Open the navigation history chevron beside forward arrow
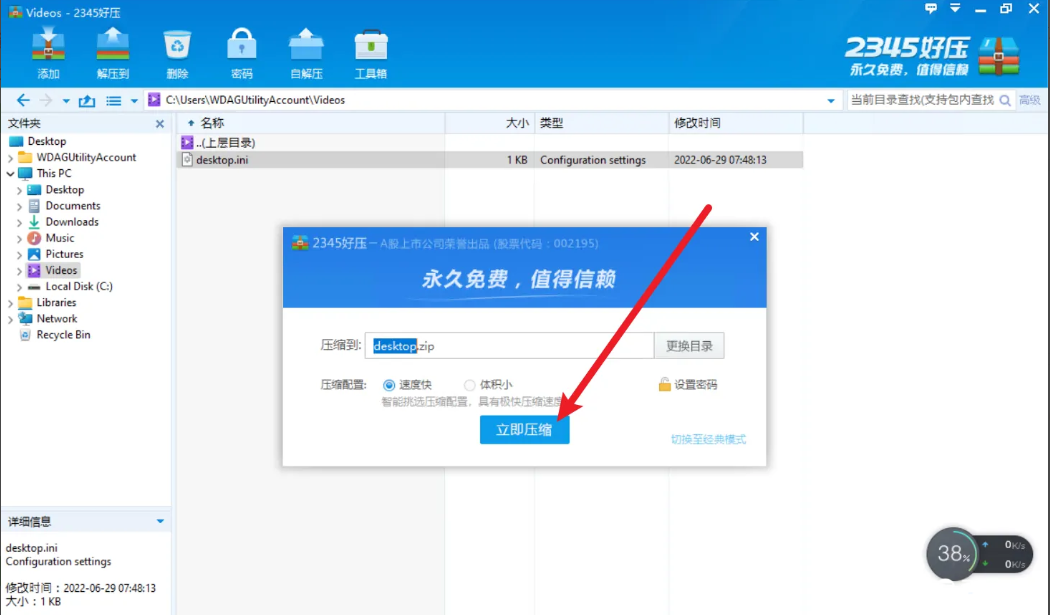The image size is (1050, 615). pyautogui.click(x=65, y=100)
